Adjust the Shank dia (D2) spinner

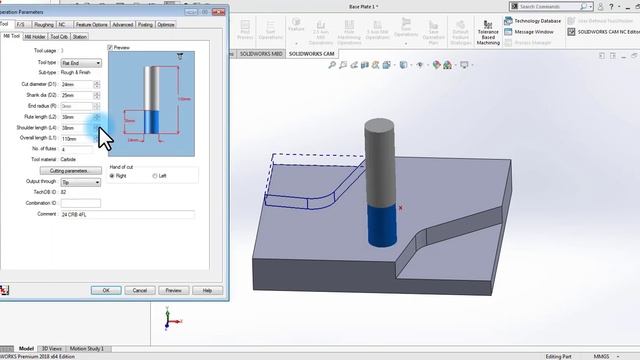point(97,95)
